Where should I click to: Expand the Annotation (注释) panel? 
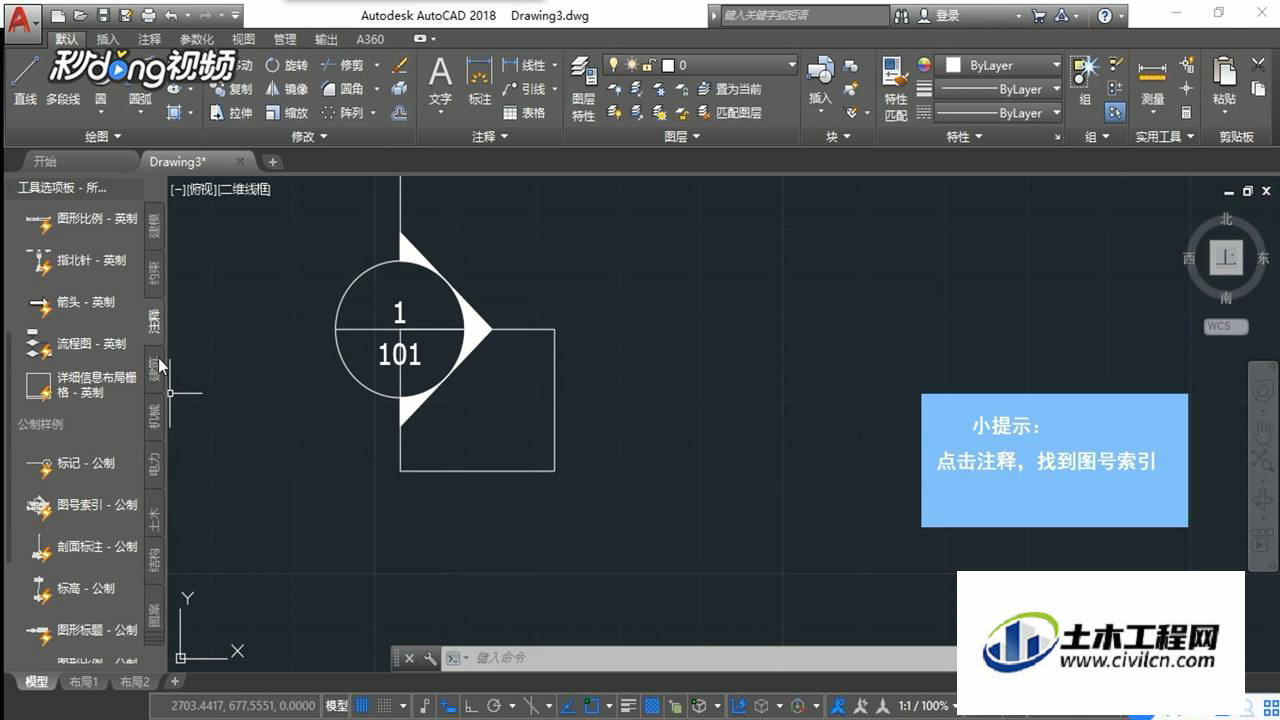[490, 137]
